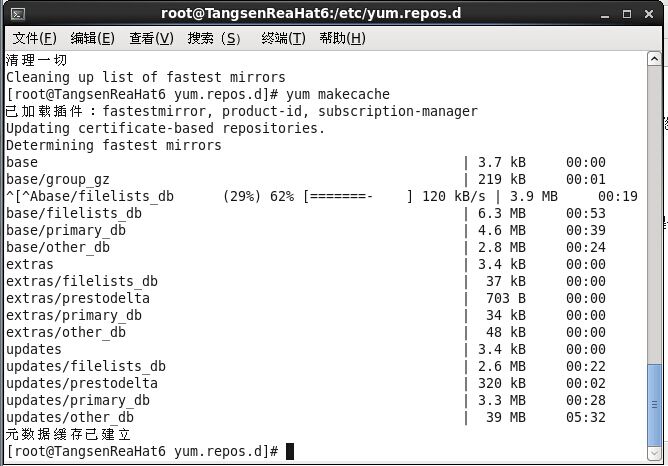668x466 pixels.
Task: Click the blue scrollbar thumb
Action: click(654, 400)
